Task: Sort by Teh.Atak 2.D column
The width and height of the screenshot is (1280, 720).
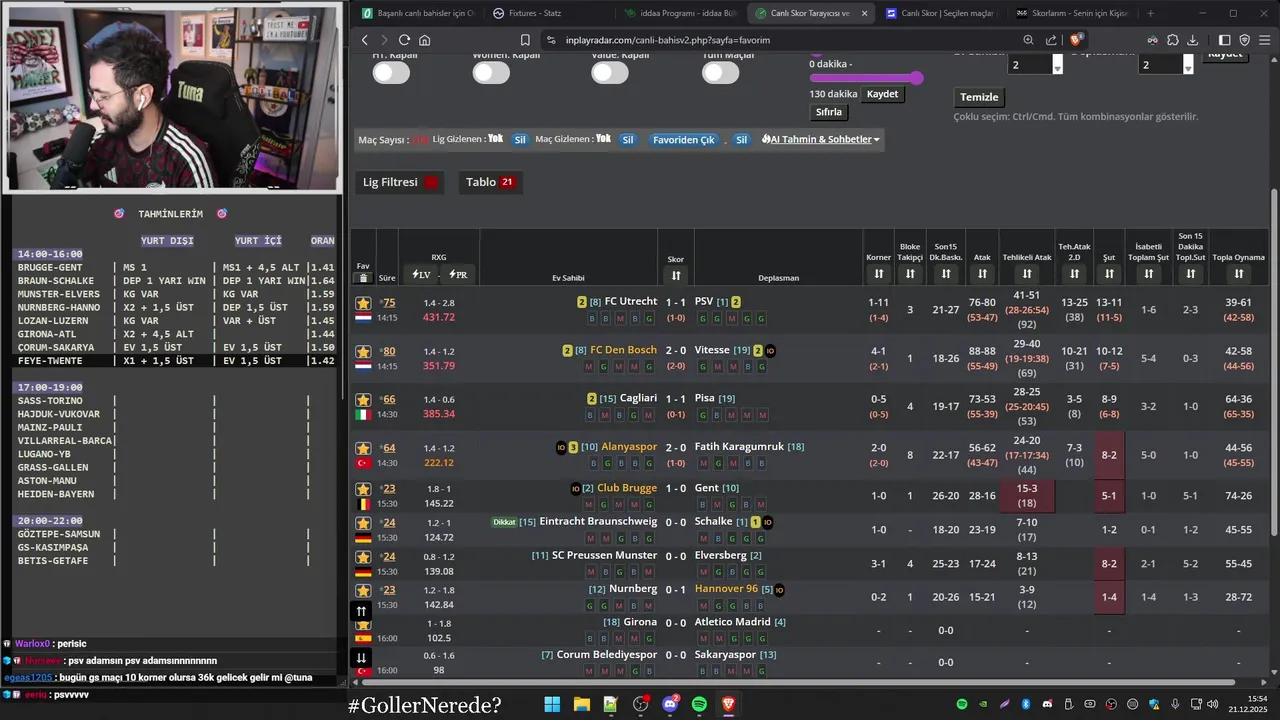Action: pos(1074,273)
